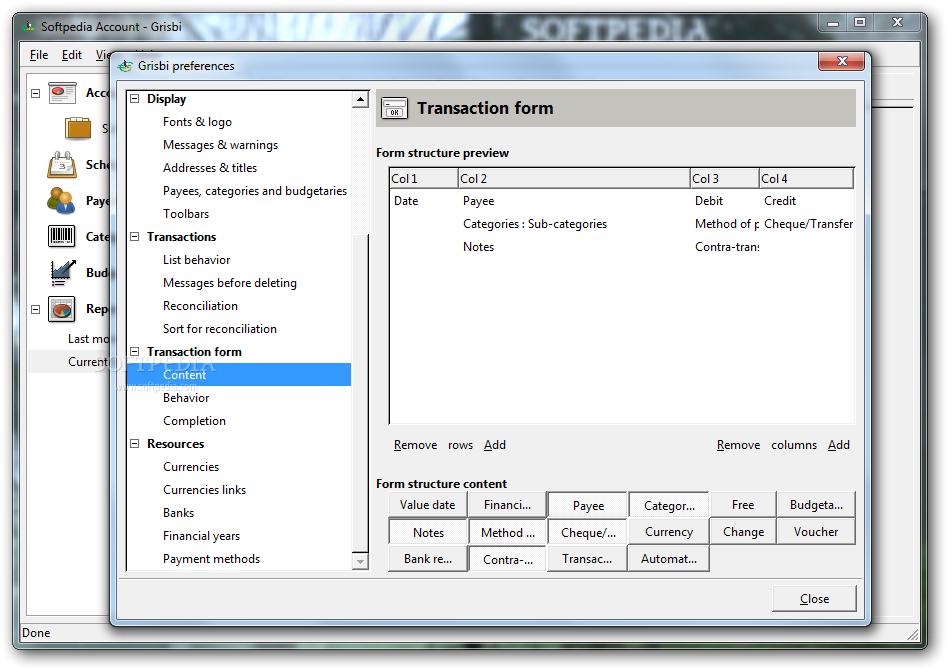Open the Payees people icon
This screenshot has height=670, width=948.
[61, 201]
